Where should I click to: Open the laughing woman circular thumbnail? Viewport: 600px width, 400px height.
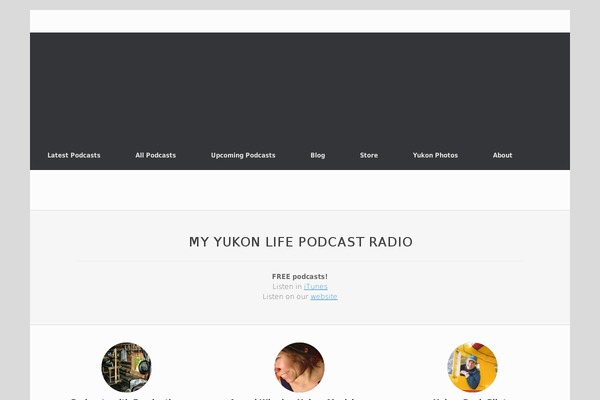point(299,367)
